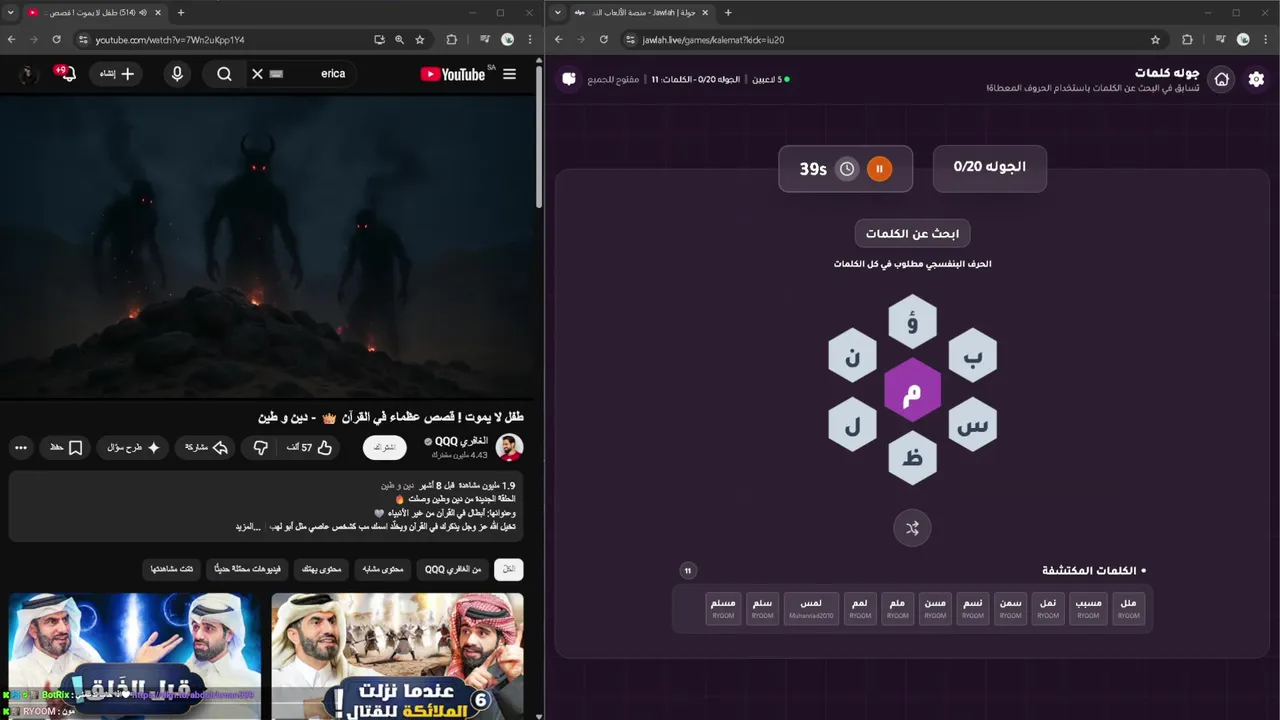Share the video via مشاركة button
This screenshot has width=1280, height=720.
207,448
